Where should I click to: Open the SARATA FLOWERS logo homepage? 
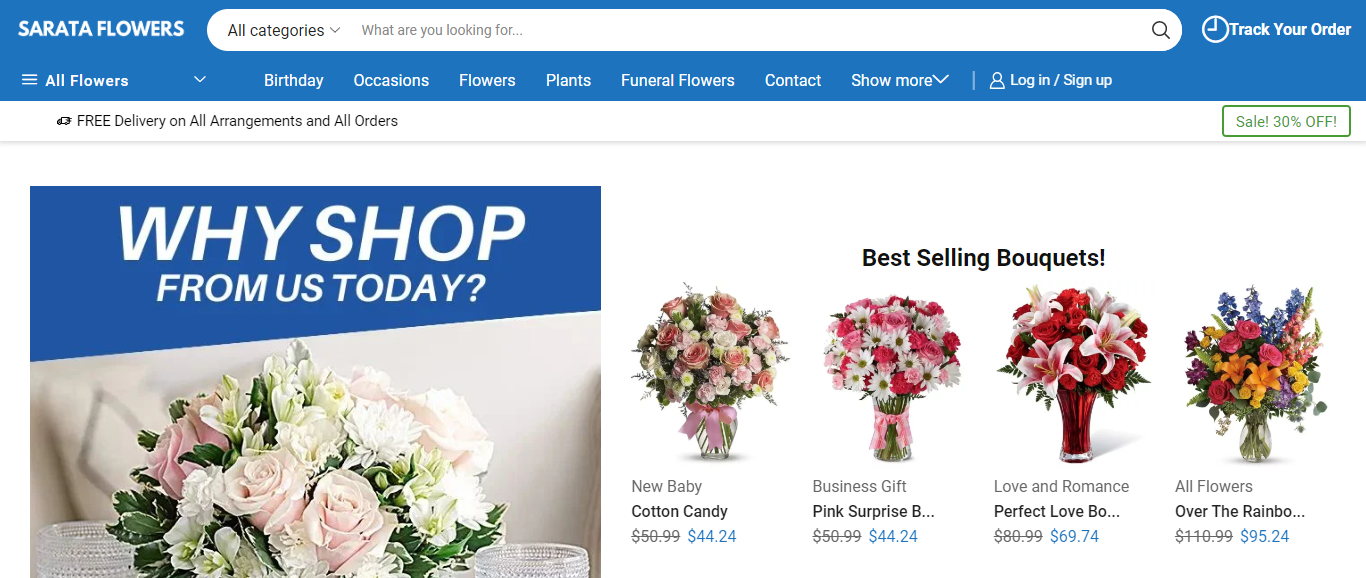pyautogui.click(x=101, y=29)
